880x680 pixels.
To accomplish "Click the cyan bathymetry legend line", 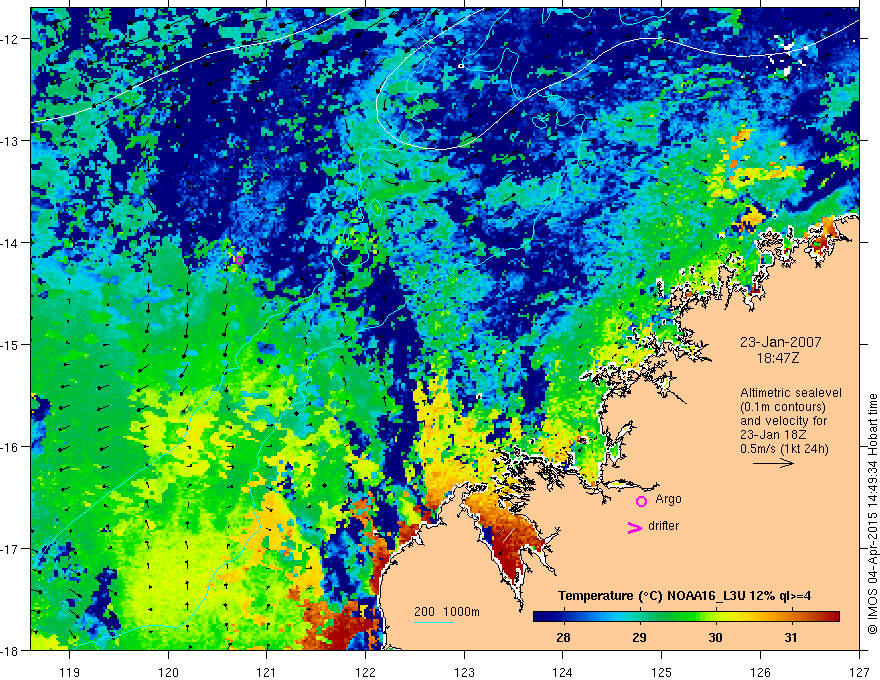I will (434, 622).
